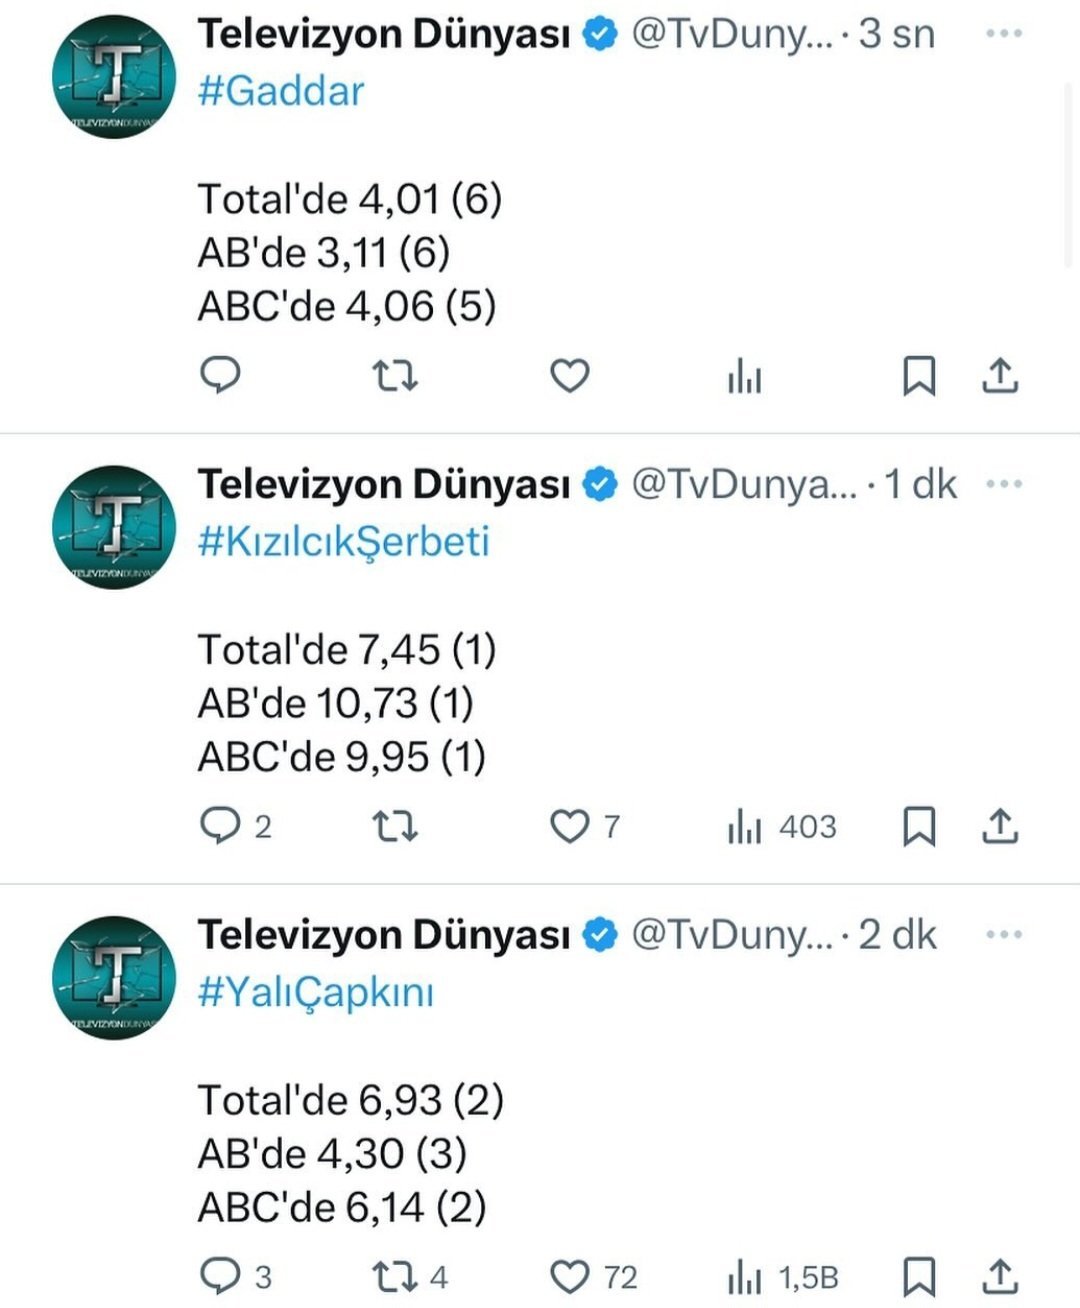Open more options for #YalıÇapkını tweet

click(x=1003, y=935)
